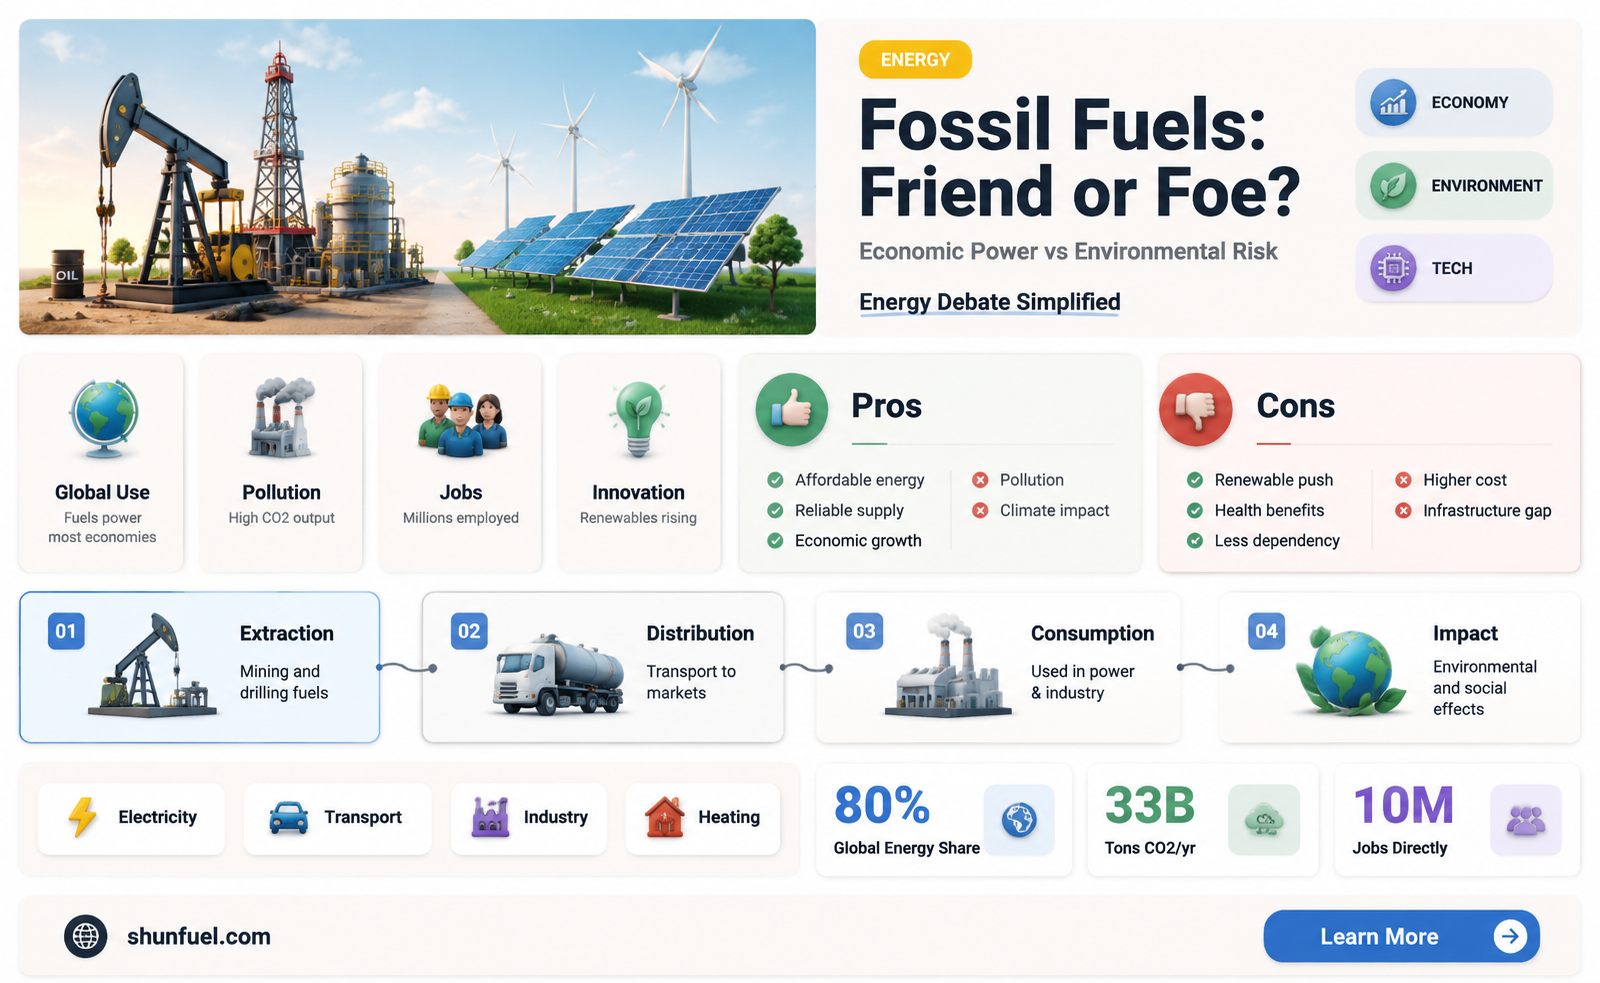Click the Energy Debate Simplified link
Image resolution: width=1600 pixels, height=983 pixels.
[x=989, y=302]
